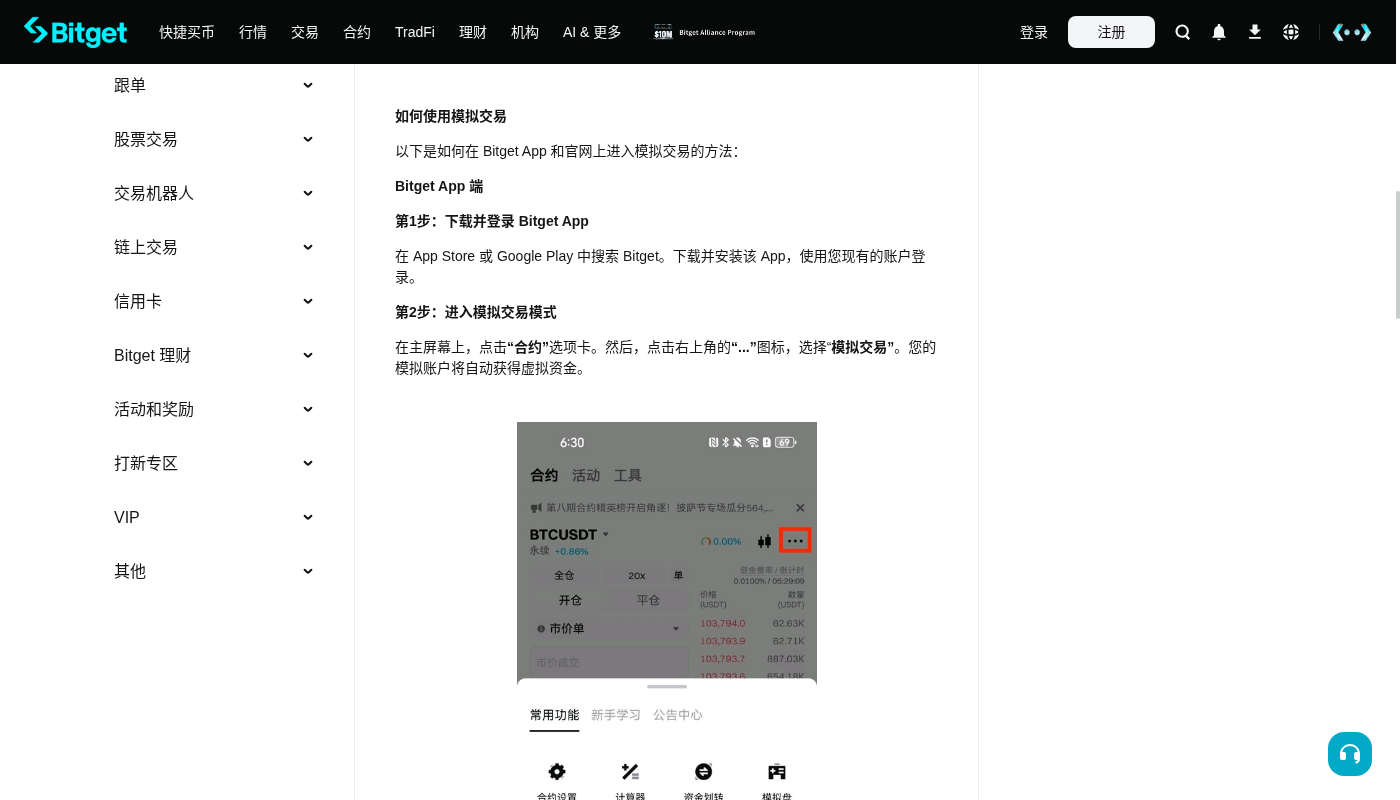1400x800 pixels.
Task: Click the app screenshot tutorial image
Action: pyautogui.click(x=667, y=611)
